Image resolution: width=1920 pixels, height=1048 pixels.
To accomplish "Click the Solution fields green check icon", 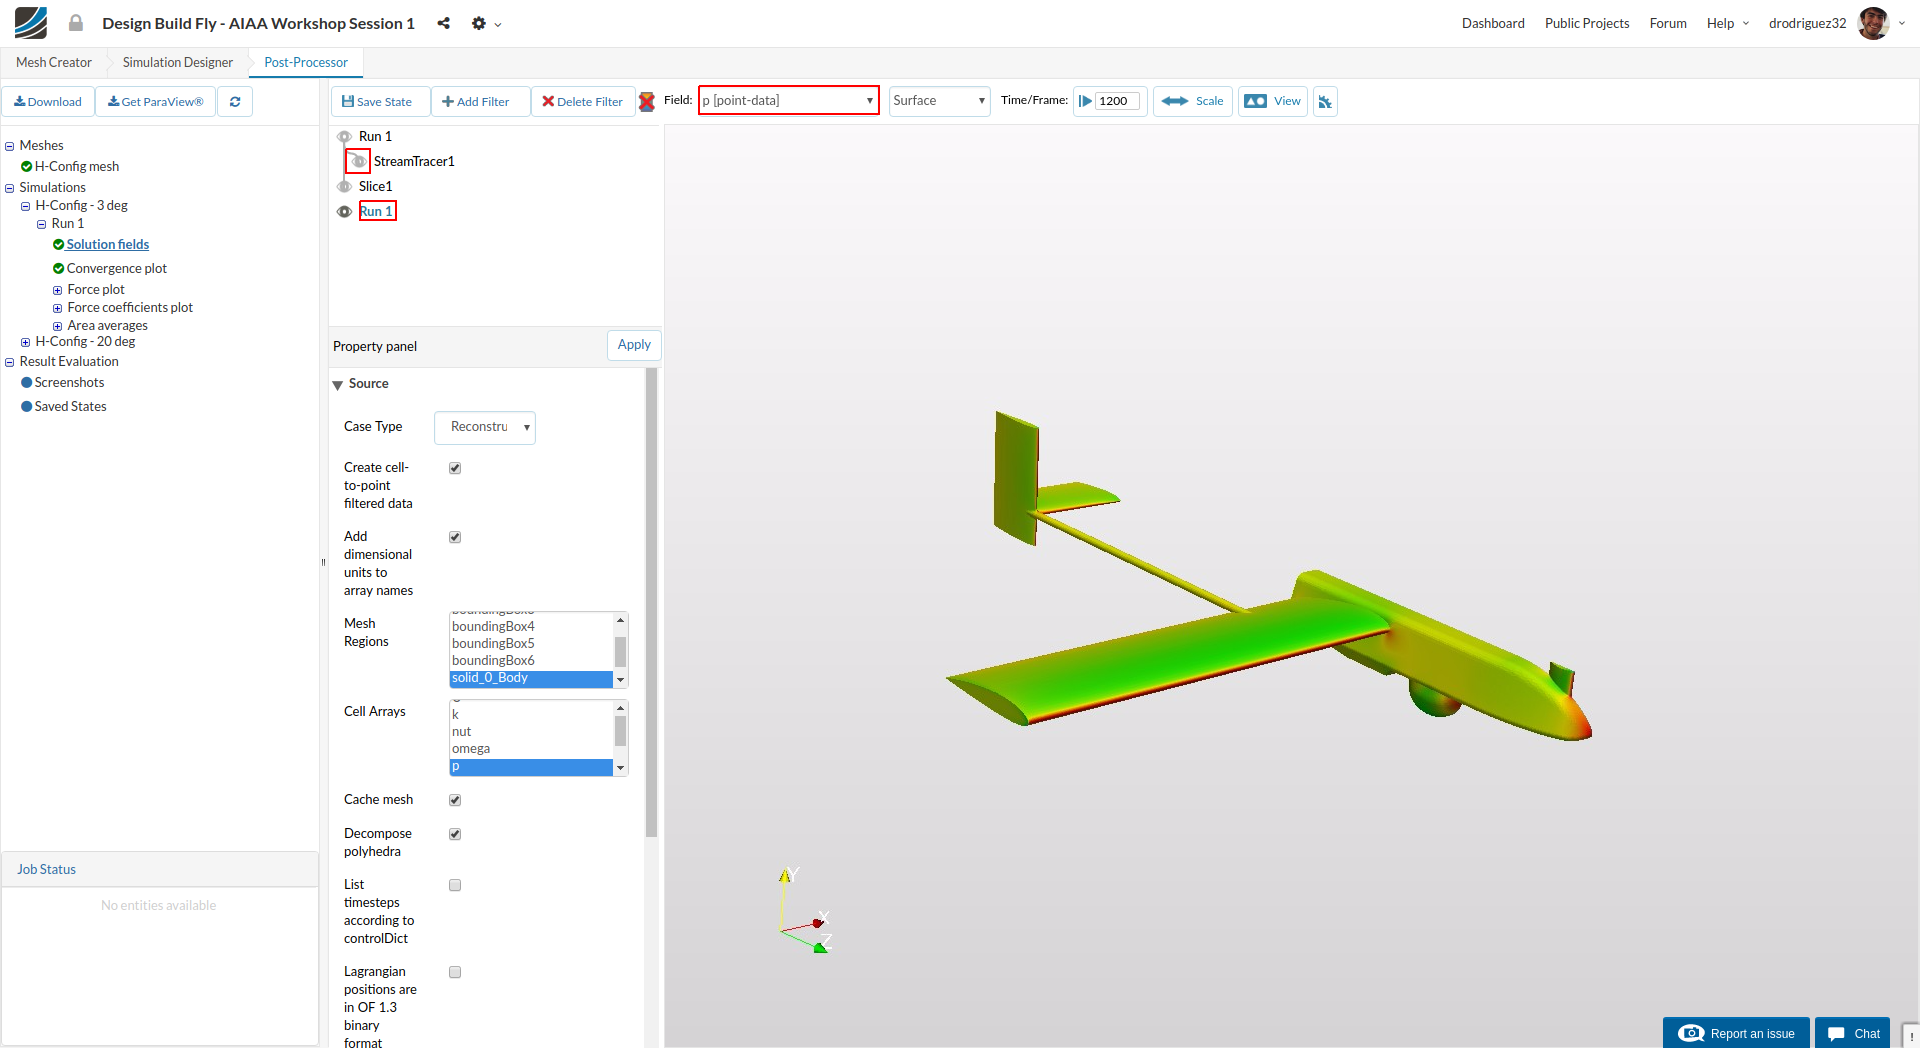I will point(58,244).
